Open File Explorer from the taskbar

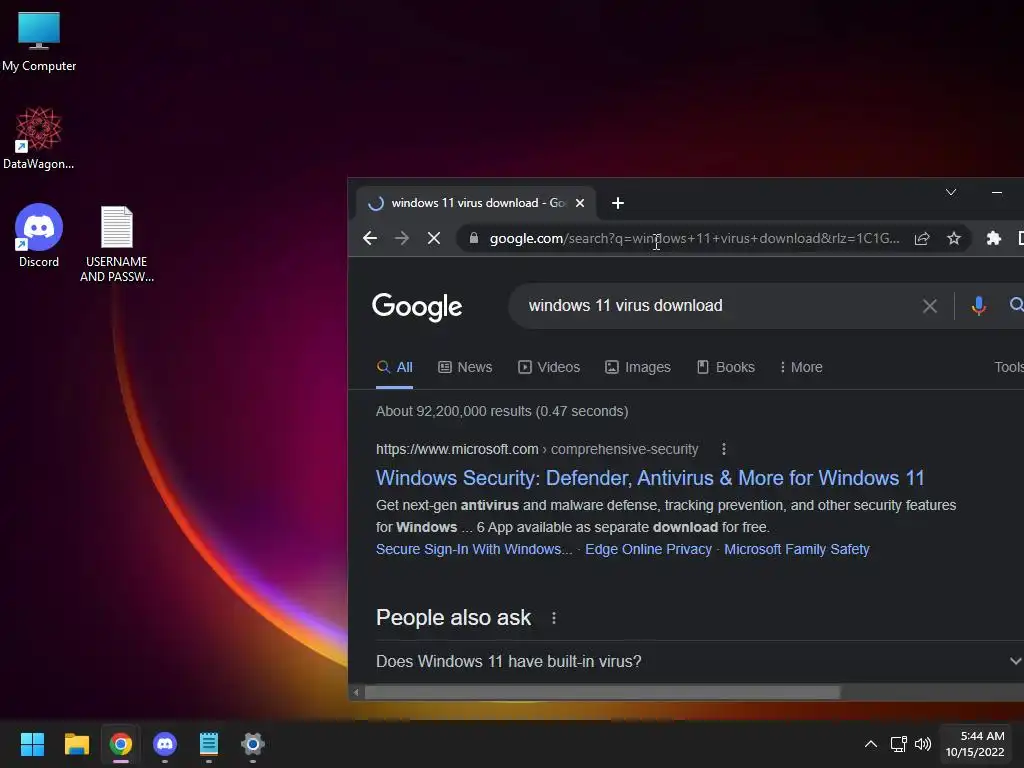(x=76, y=744)
